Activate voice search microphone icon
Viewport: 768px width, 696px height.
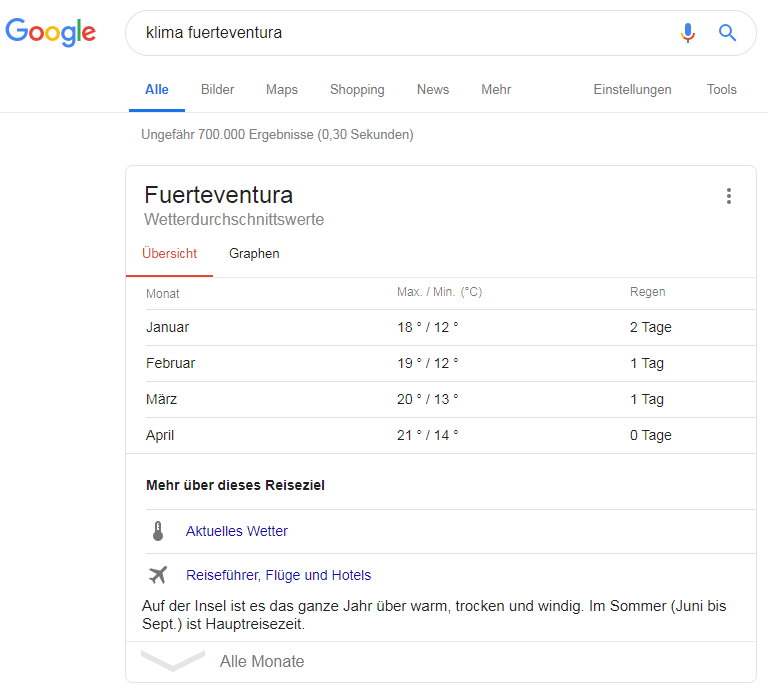[688, 33]
